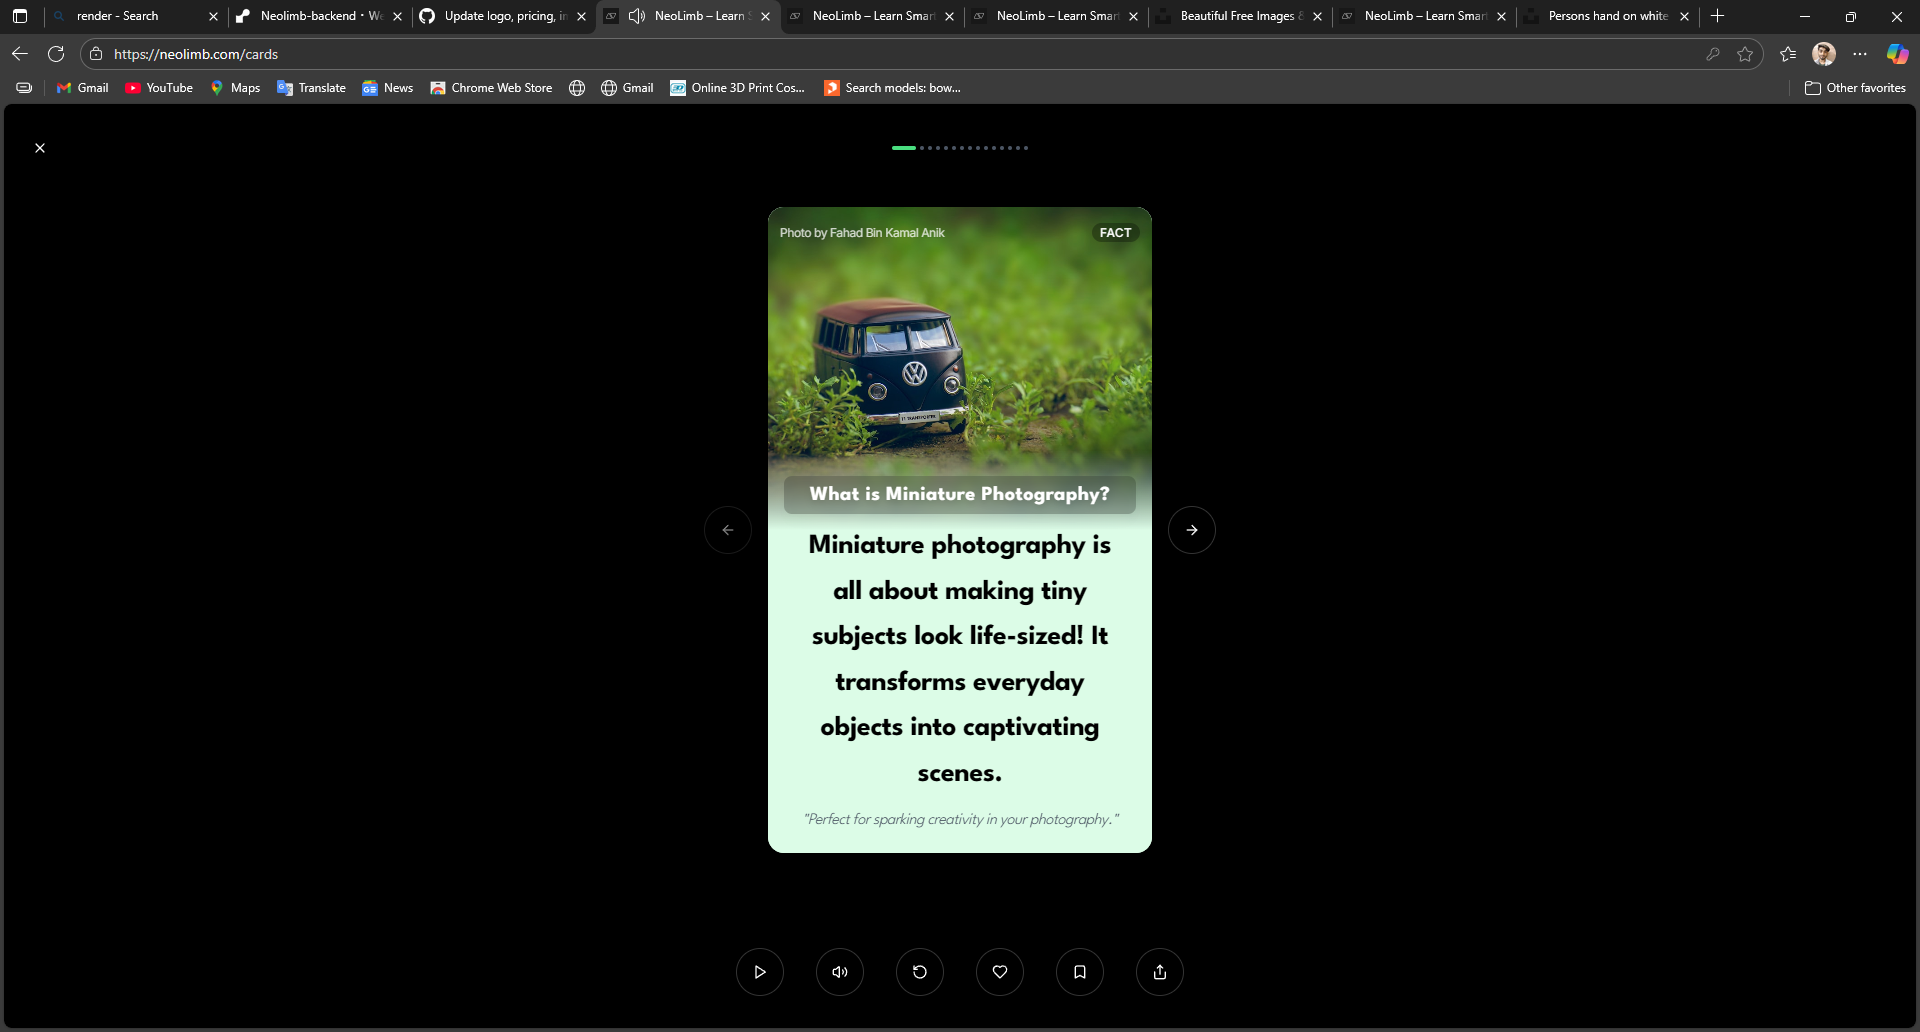Mute the card narration audio
Screen dimensions: 1920x1032
(x=840, y=972)
